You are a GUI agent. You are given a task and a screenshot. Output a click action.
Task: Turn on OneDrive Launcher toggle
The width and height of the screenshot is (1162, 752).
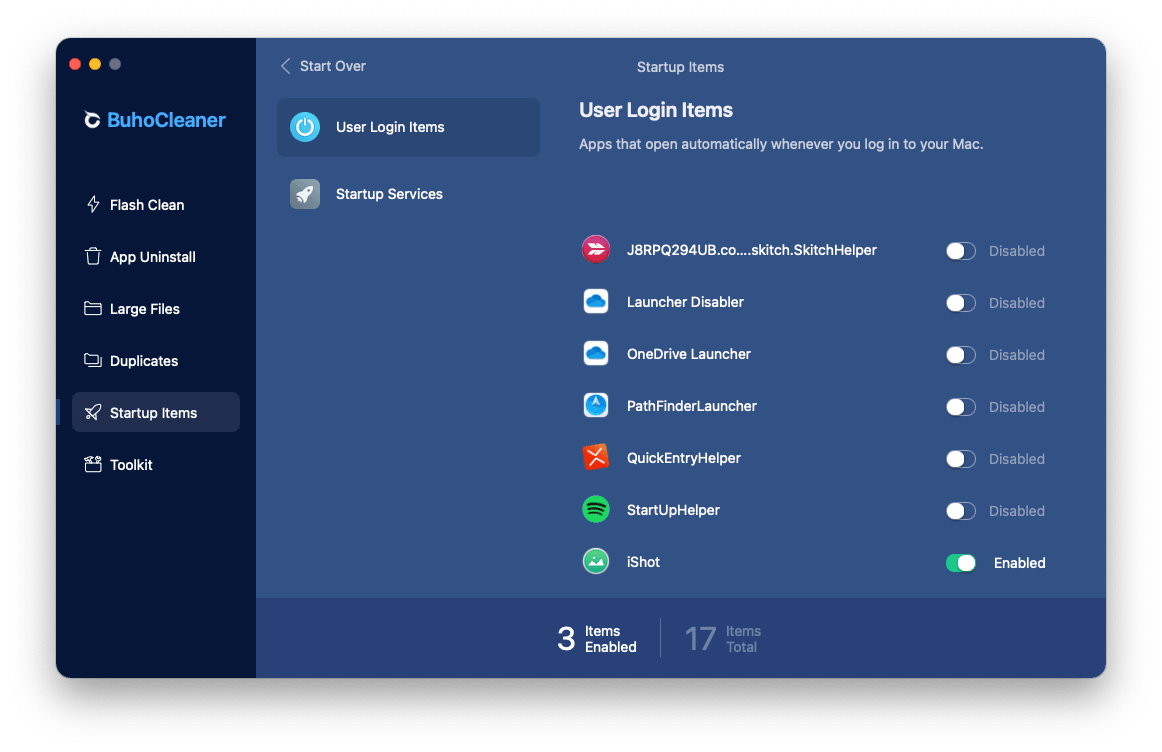(x=960, y=355)
